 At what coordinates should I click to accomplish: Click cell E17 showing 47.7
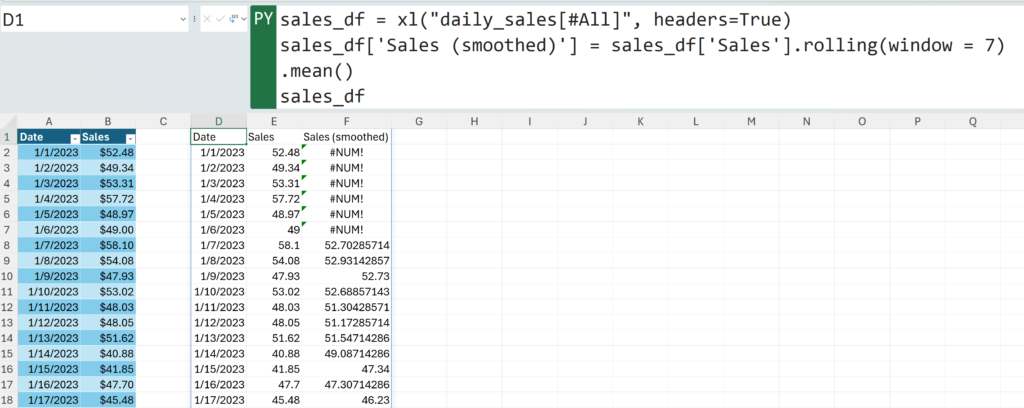tap(274, 384)
